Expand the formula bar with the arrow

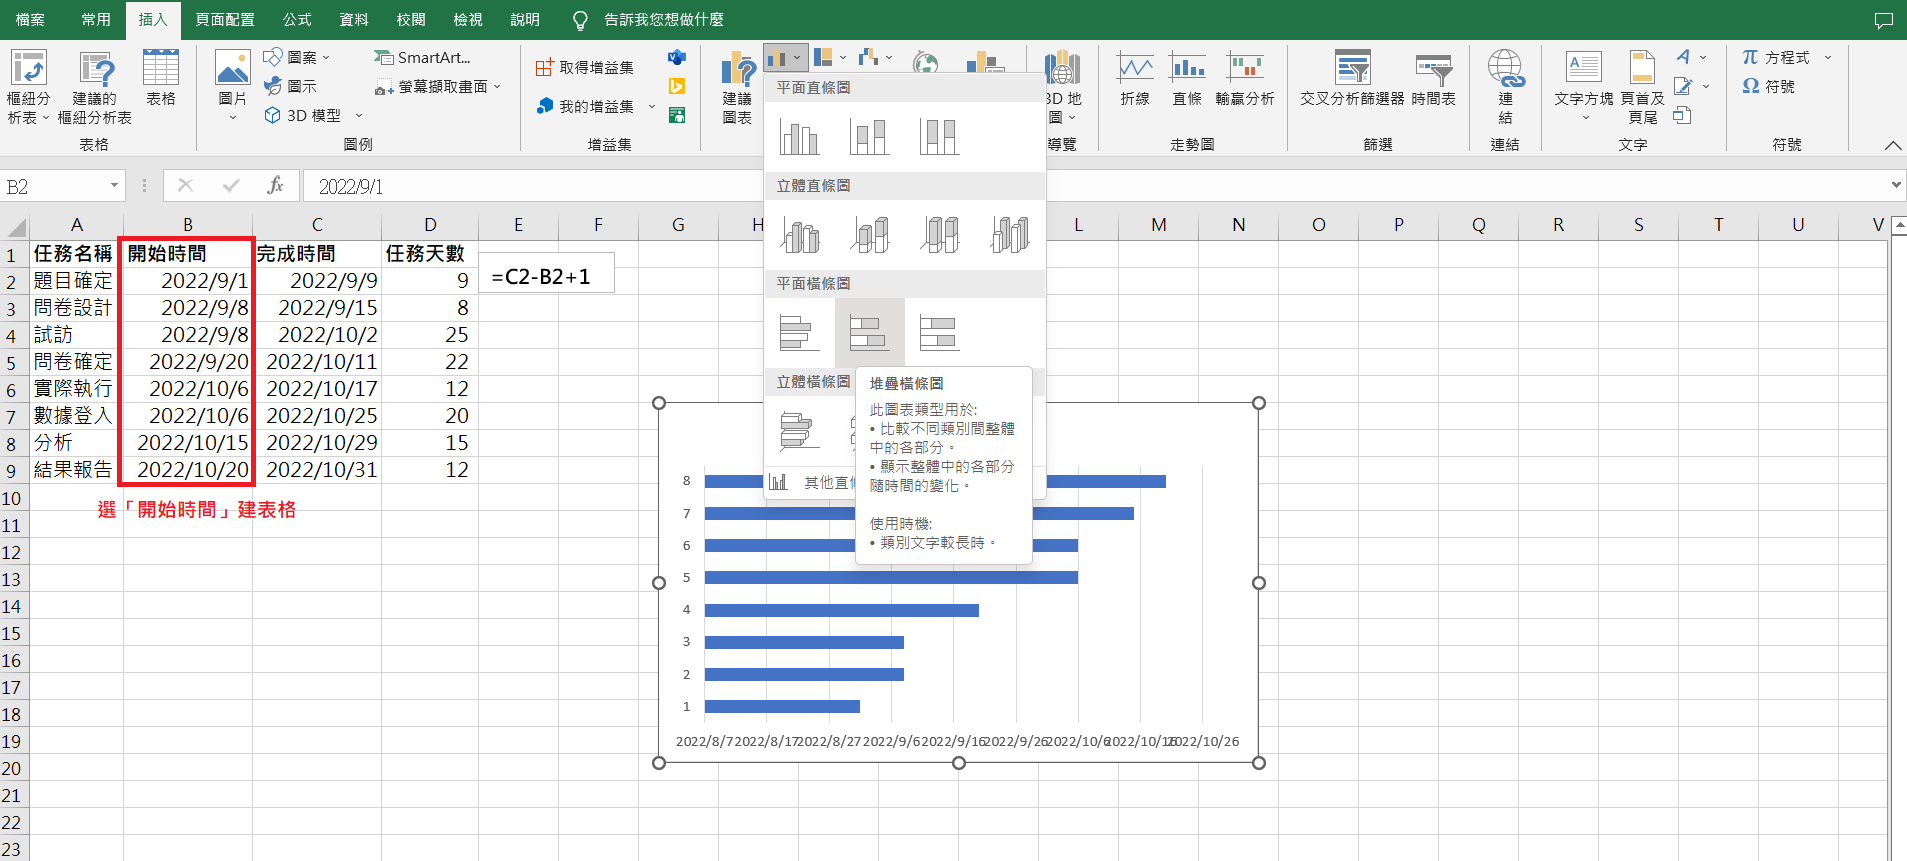coord(1896,186)
